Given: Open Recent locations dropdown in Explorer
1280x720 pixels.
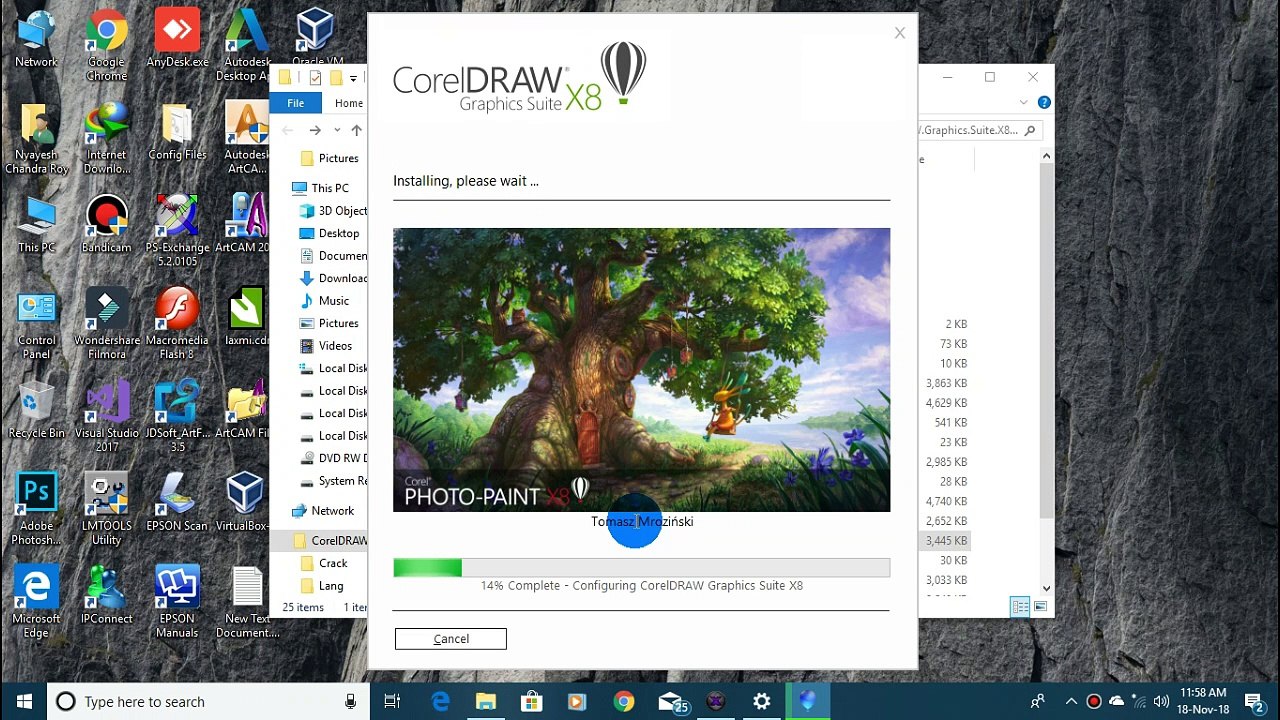Looking at the screenshot, I should coord(337,130).
